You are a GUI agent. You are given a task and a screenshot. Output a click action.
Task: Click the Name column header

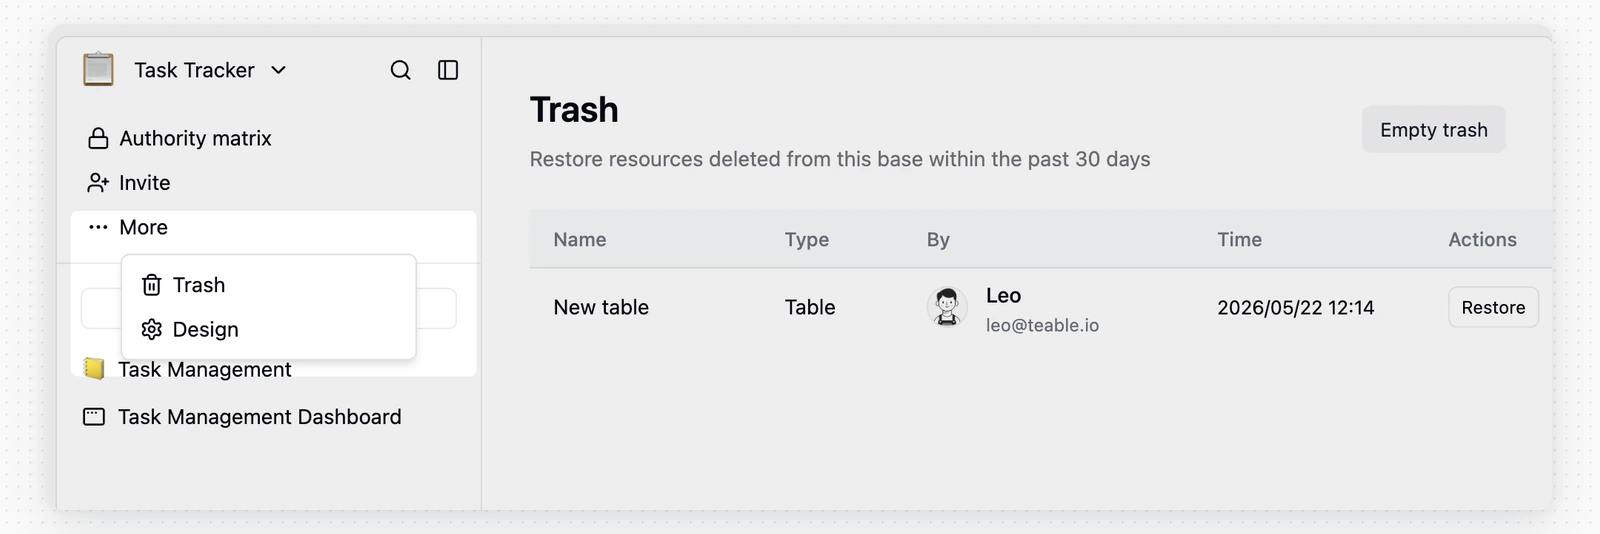click(x=580, y=239)
